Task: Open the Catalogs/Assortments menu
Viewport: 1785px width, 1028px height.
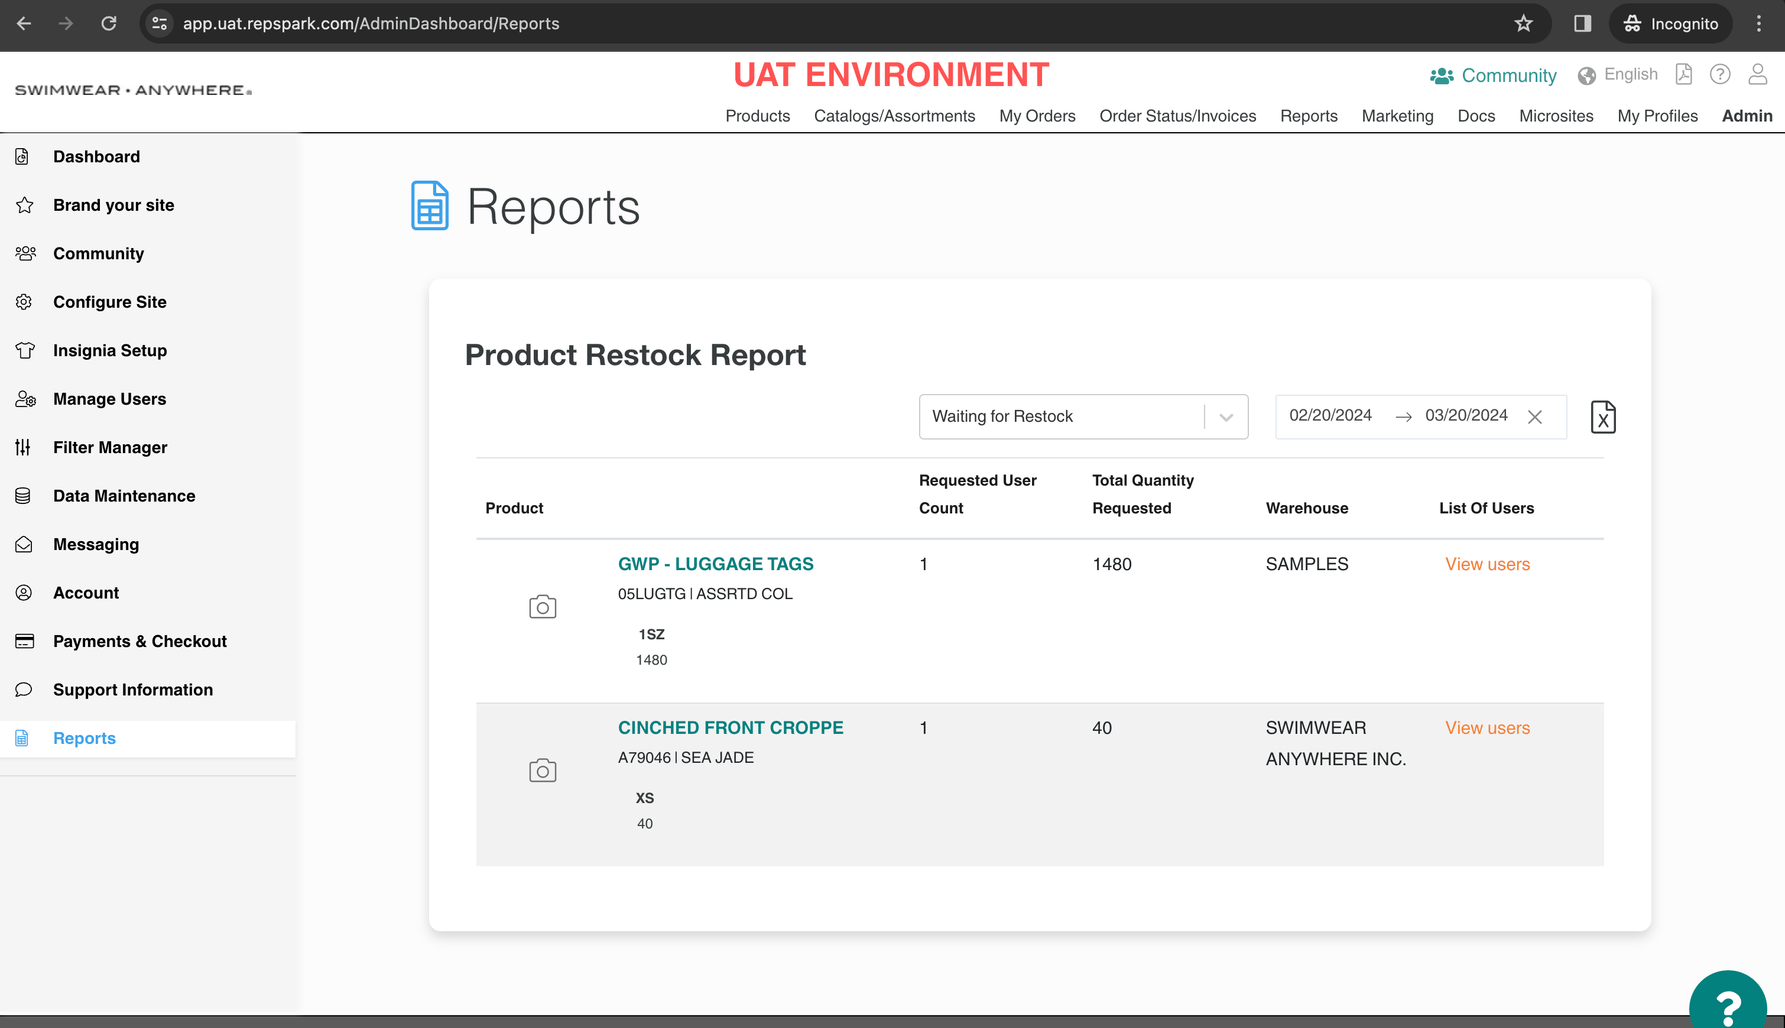Action: point(894,116)
